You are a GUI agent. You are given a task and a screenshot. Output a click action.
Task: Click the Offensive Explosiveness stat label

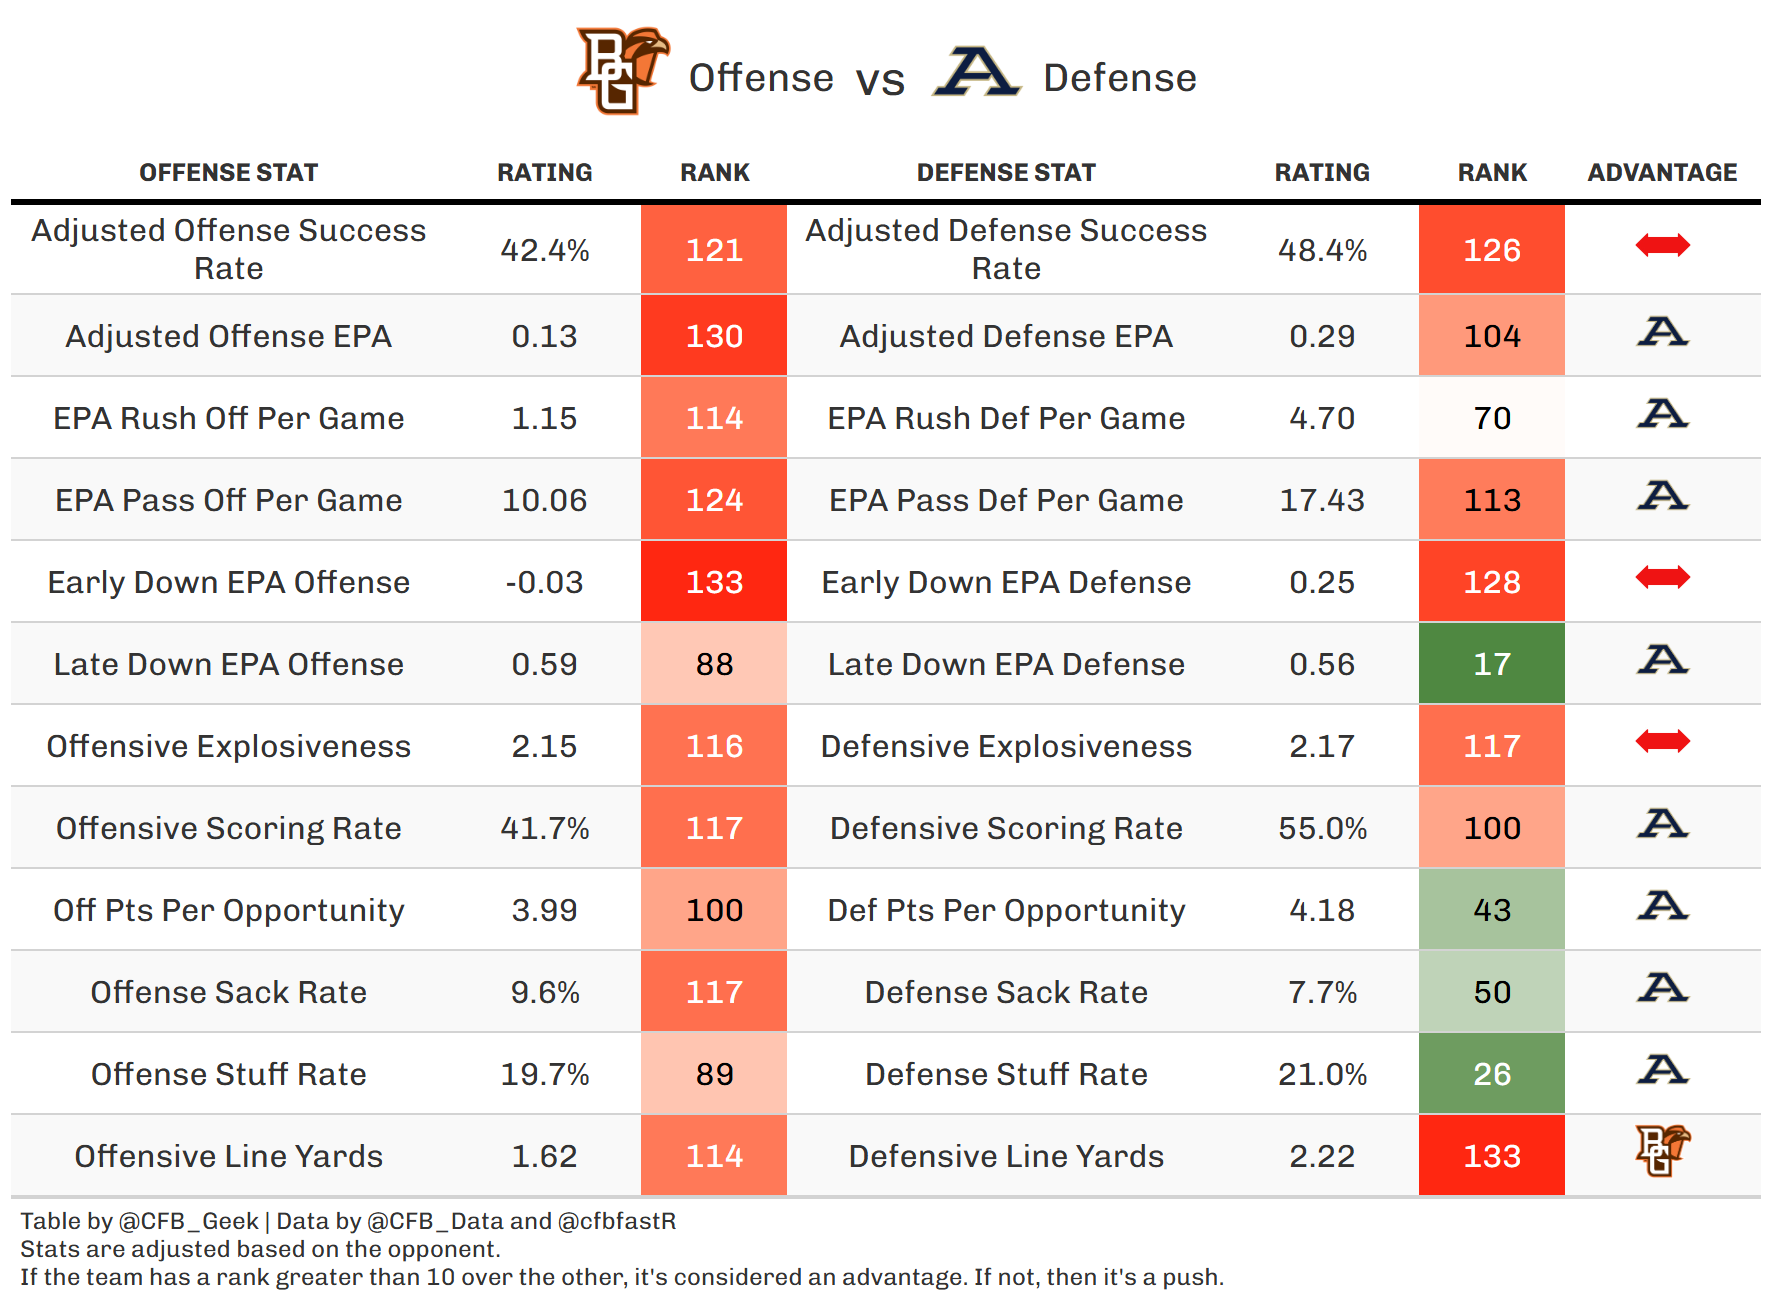(x=228, y=746)
